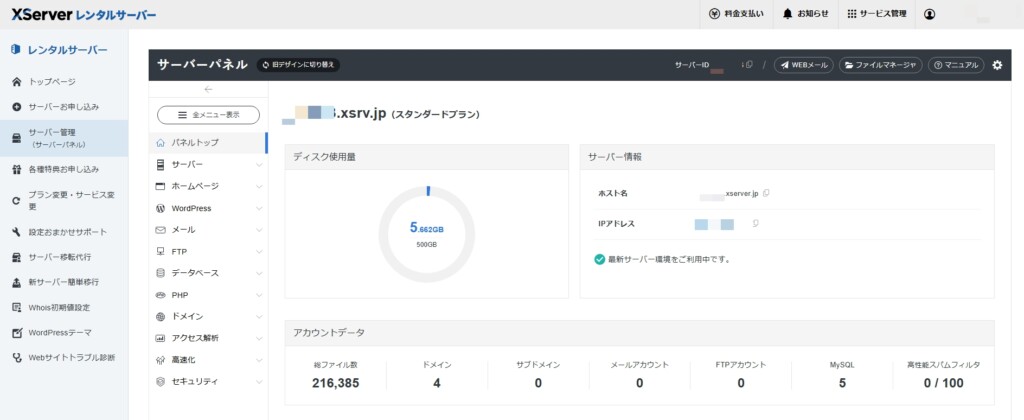This screenshot has width=1024, height=420.
Task: Open the settings gear in server panel header
Action: click(x=997, y=65)
